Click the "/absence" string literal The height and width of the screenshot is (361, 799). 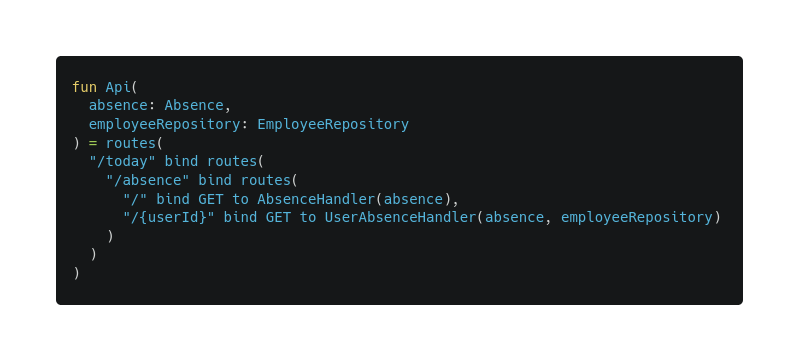(148, 180)
